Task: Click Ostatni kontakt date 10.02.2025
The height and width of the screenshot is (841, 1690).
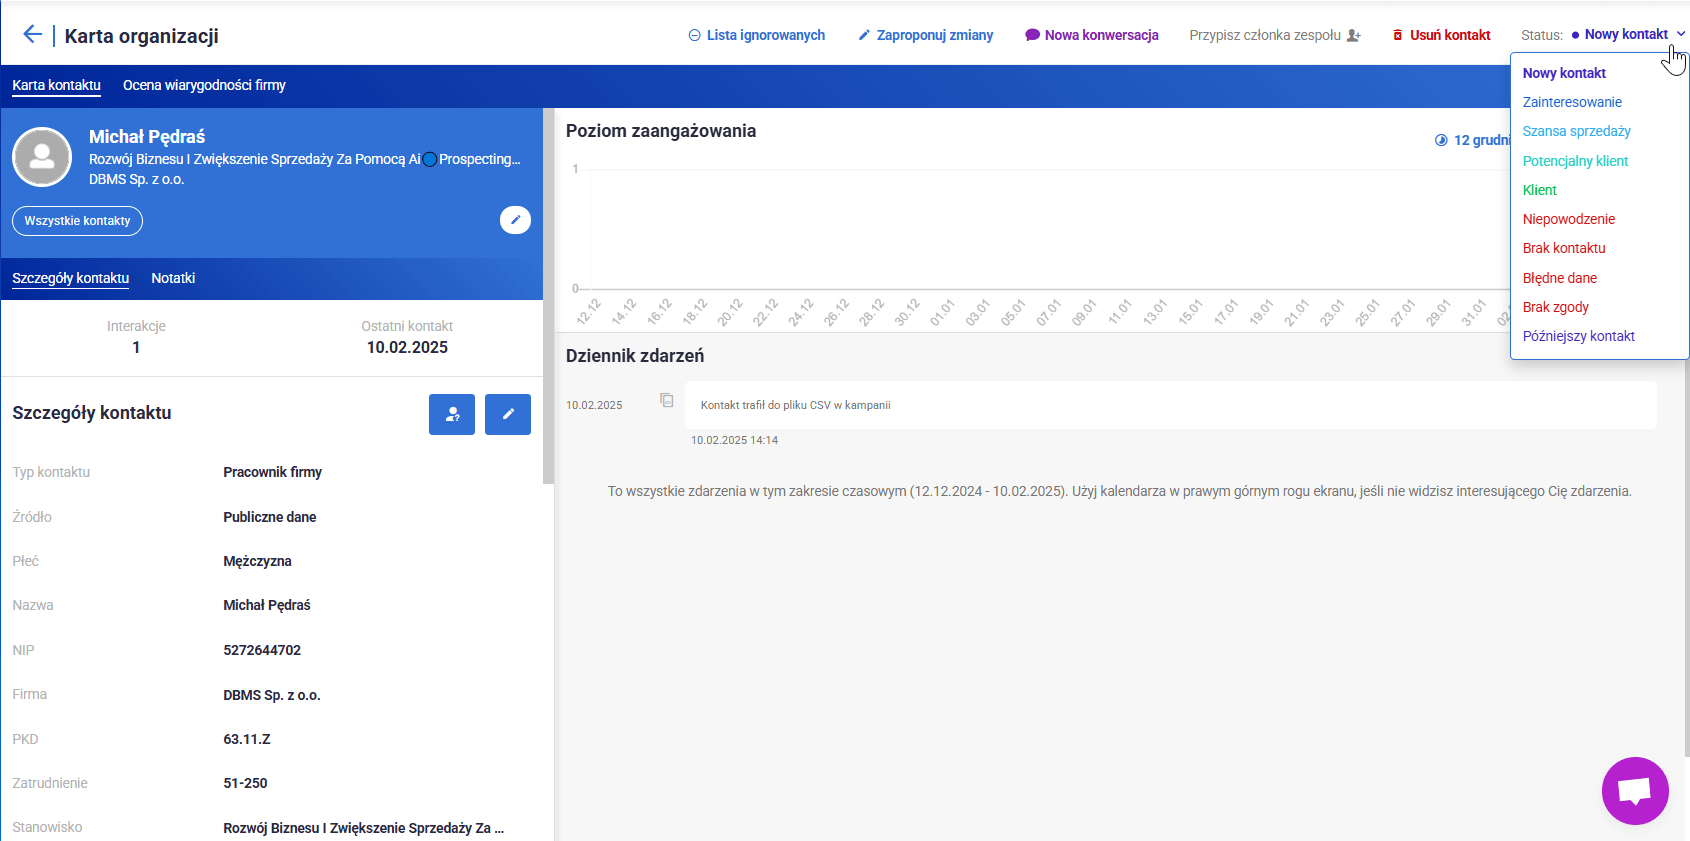Action: pyautogui.click(x=407, y=347)
